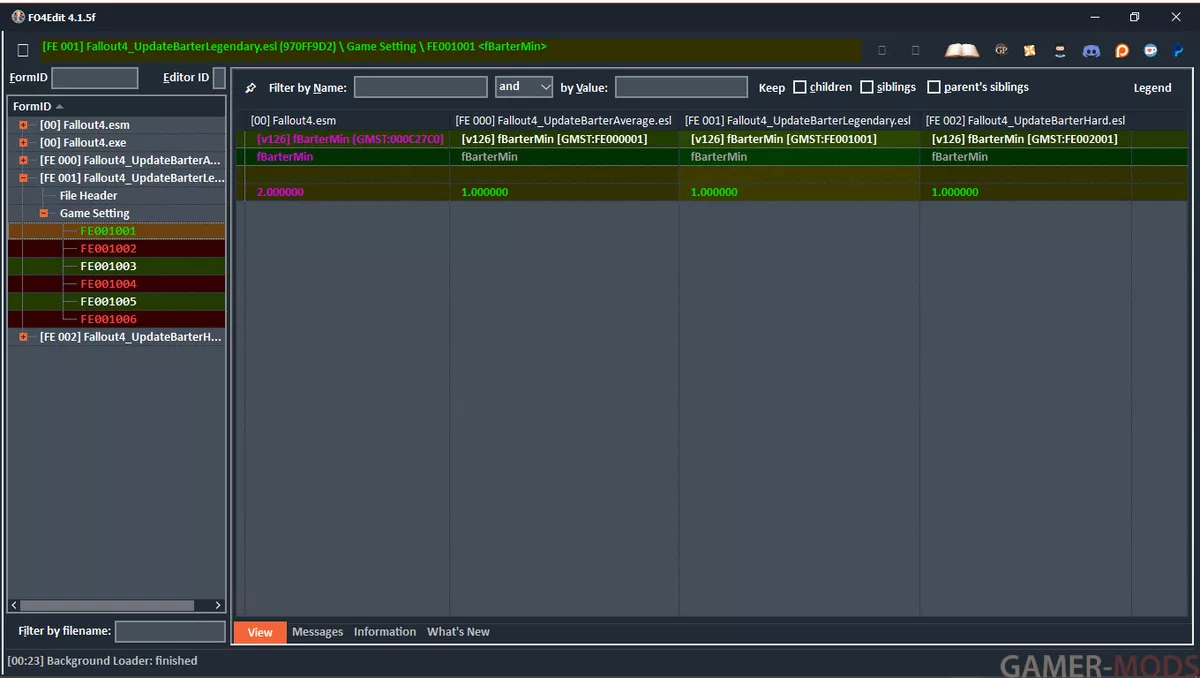The width and height of the screenshot is (1200, 678).
Task: Click the tree scrollbar left arrow
Action: click(14, 606)
